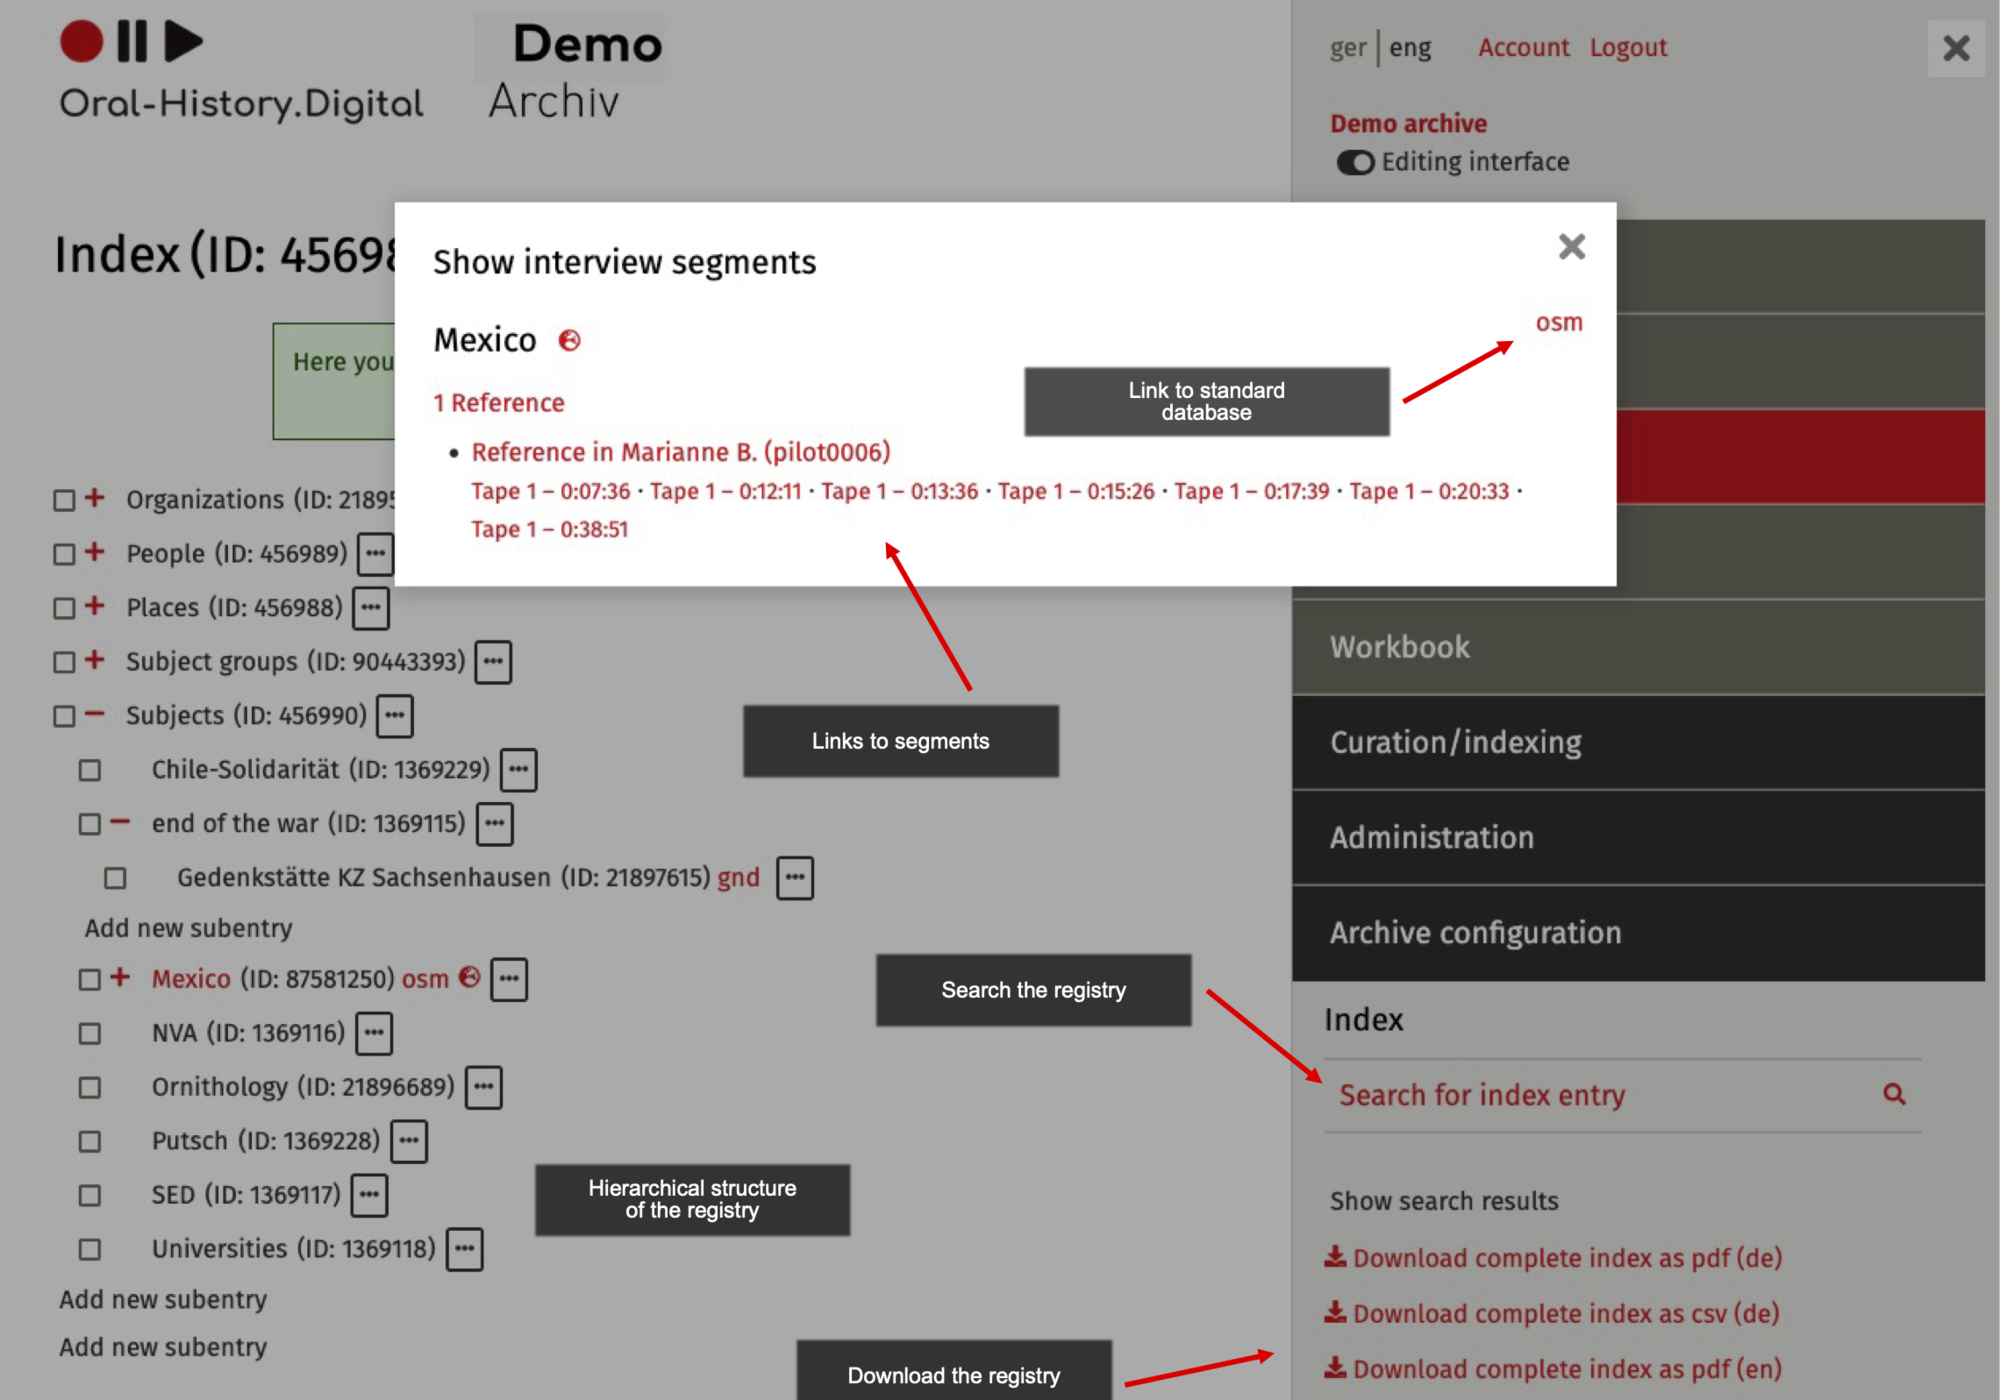Open options menu for People entry
Image resolution: width=2000 pixels, height=1400 pixels.
[375, 554]
